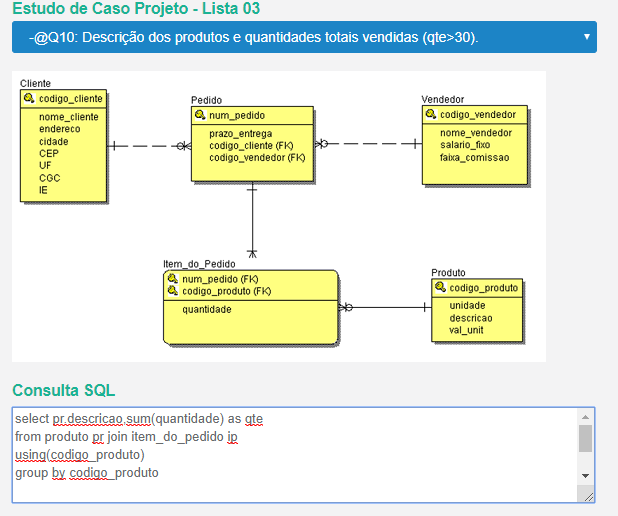Click 'prazo_entrega' attribute in Pedido

tap(240, 134)
